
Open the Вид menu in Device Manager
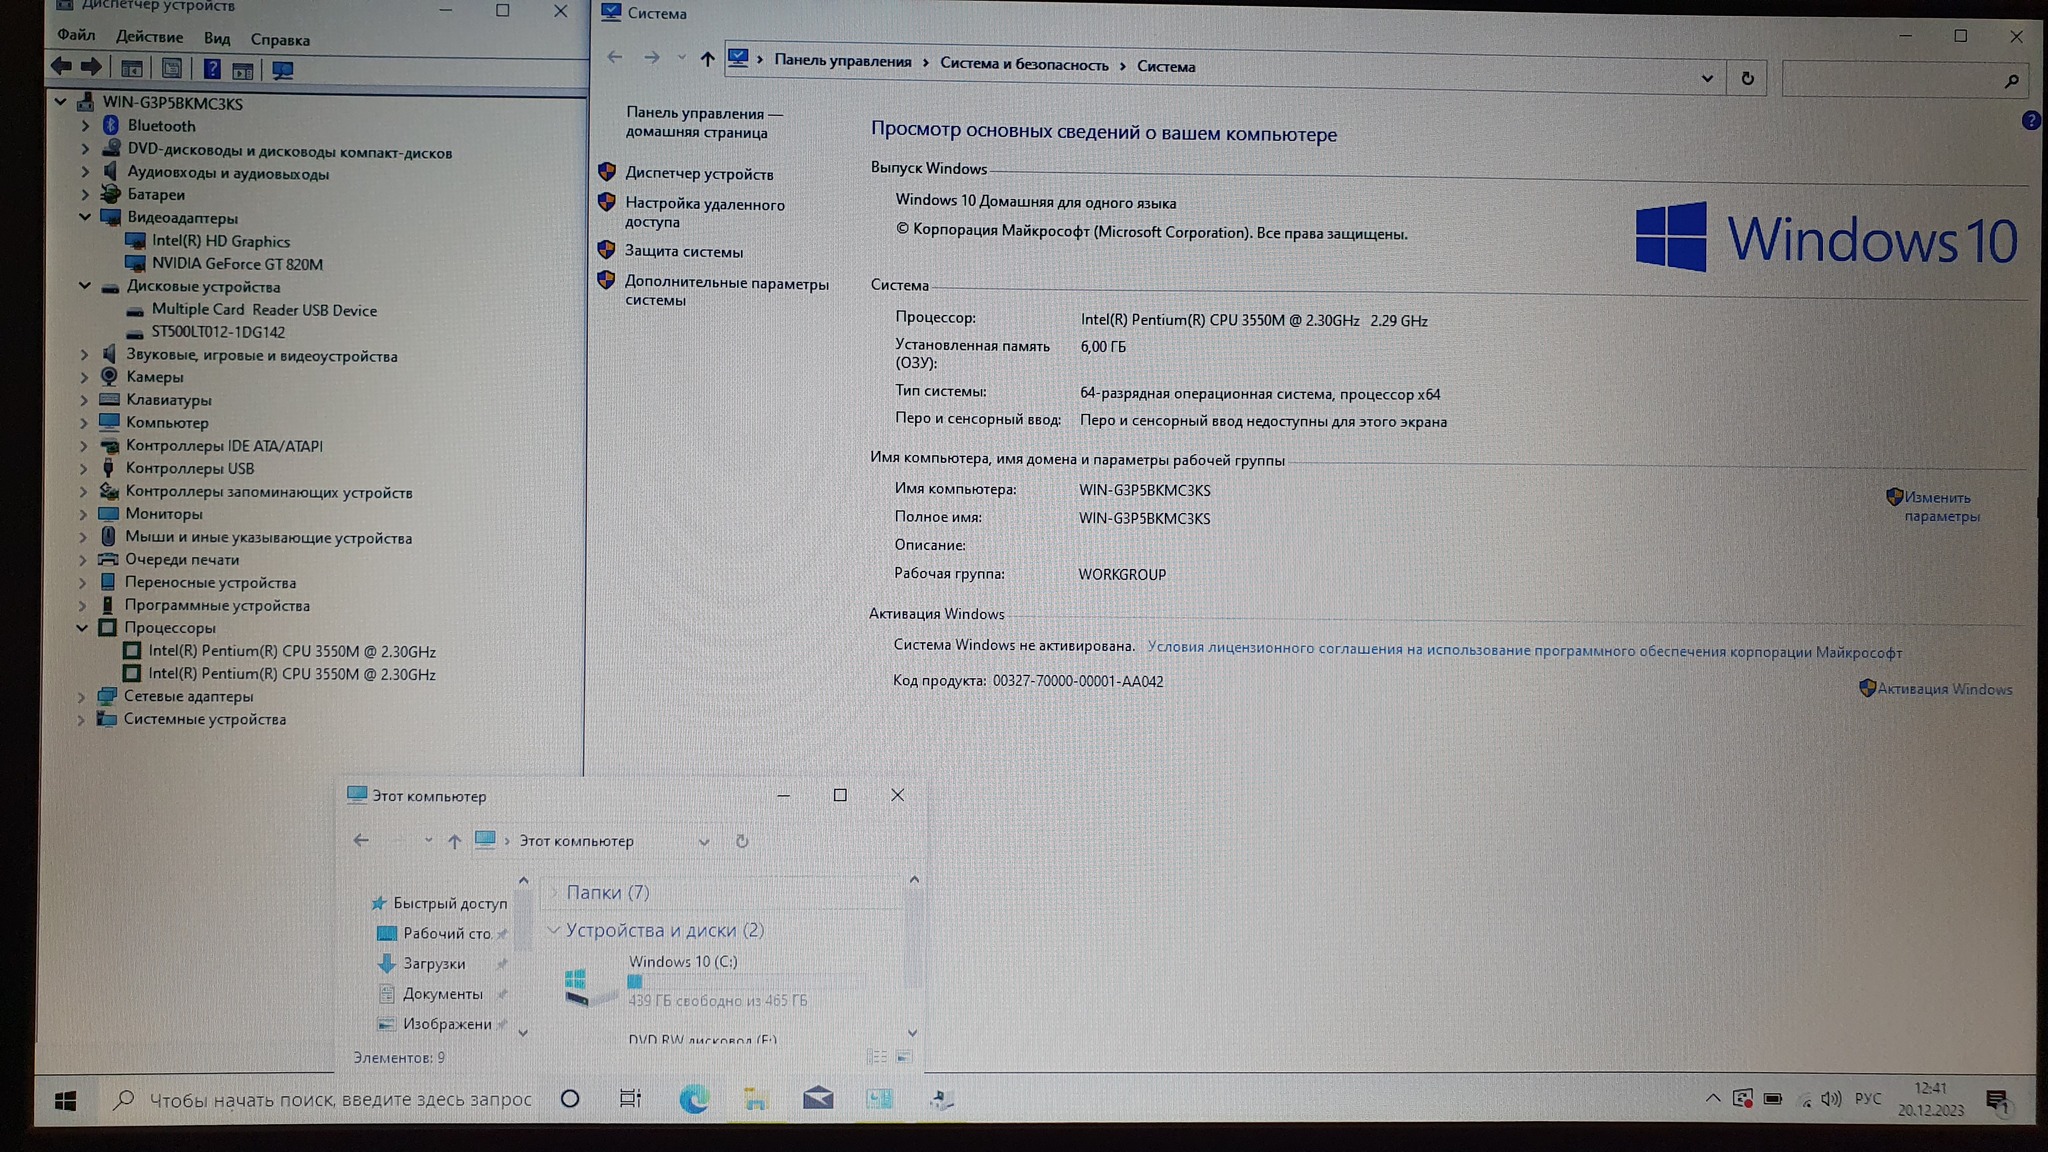[x=217, y=39]
